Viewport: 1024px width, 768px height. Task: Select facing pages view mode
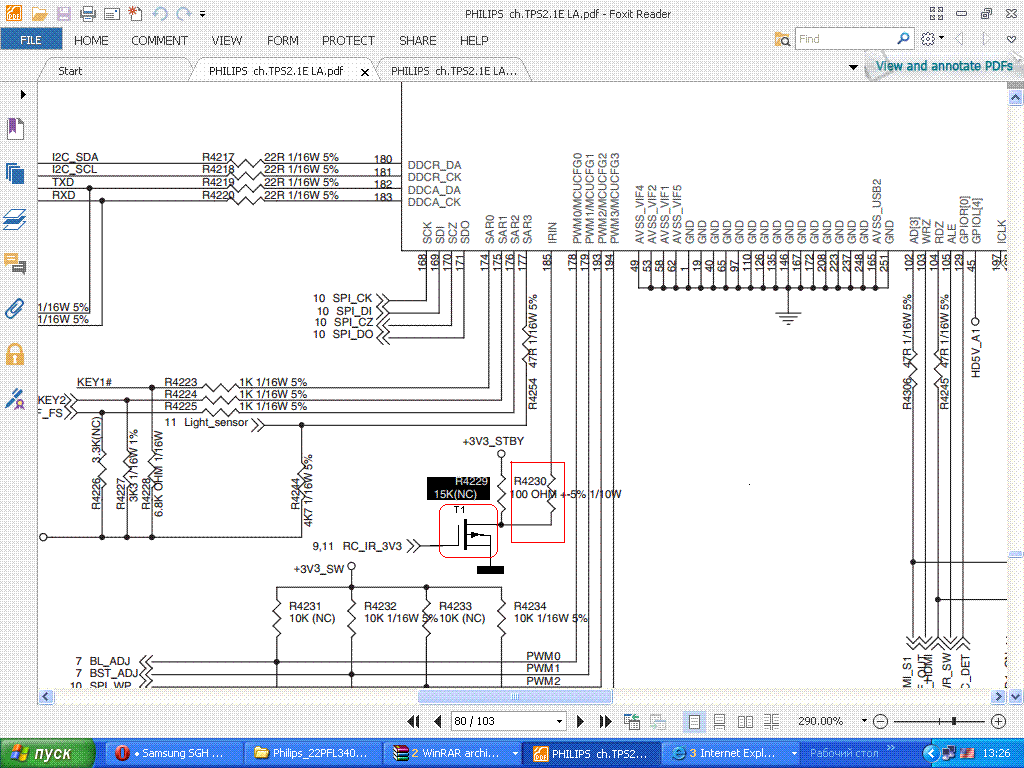point(745,722)
